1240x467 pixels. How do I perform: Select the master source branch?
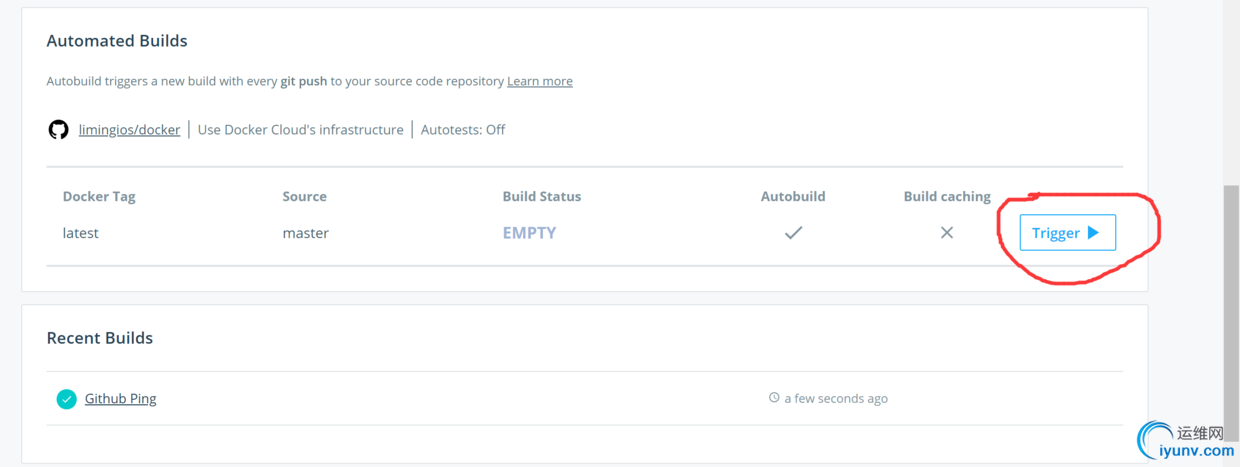[306, 233]
